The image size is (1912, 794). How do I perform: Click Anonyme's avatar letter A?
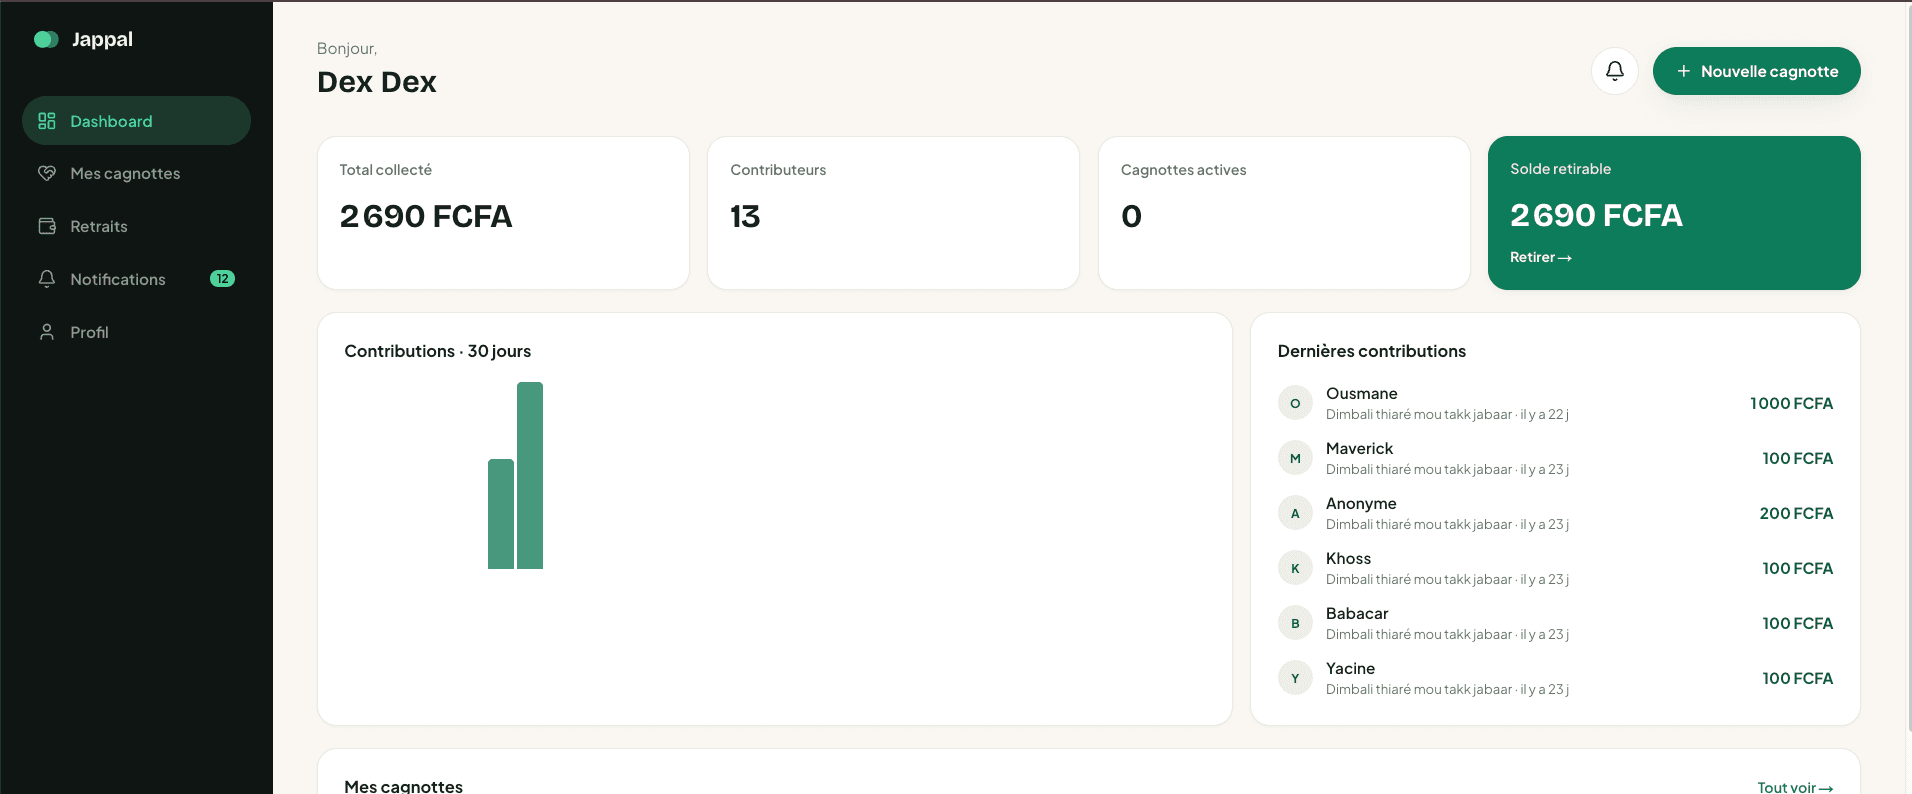point(1295,513)
